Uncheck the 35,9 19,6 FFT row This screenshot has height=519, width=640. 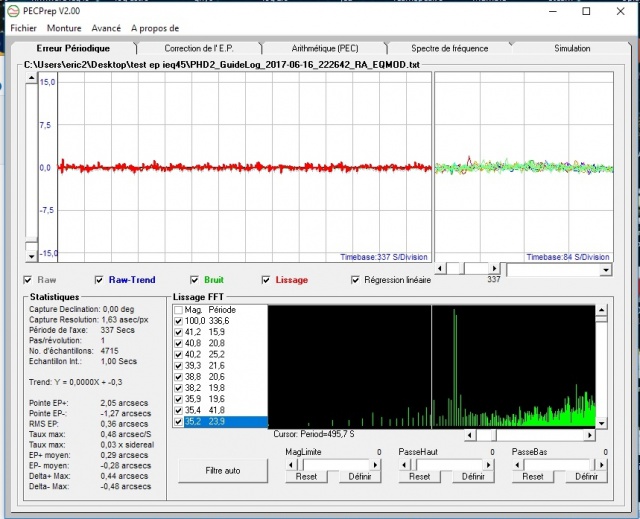178,399
